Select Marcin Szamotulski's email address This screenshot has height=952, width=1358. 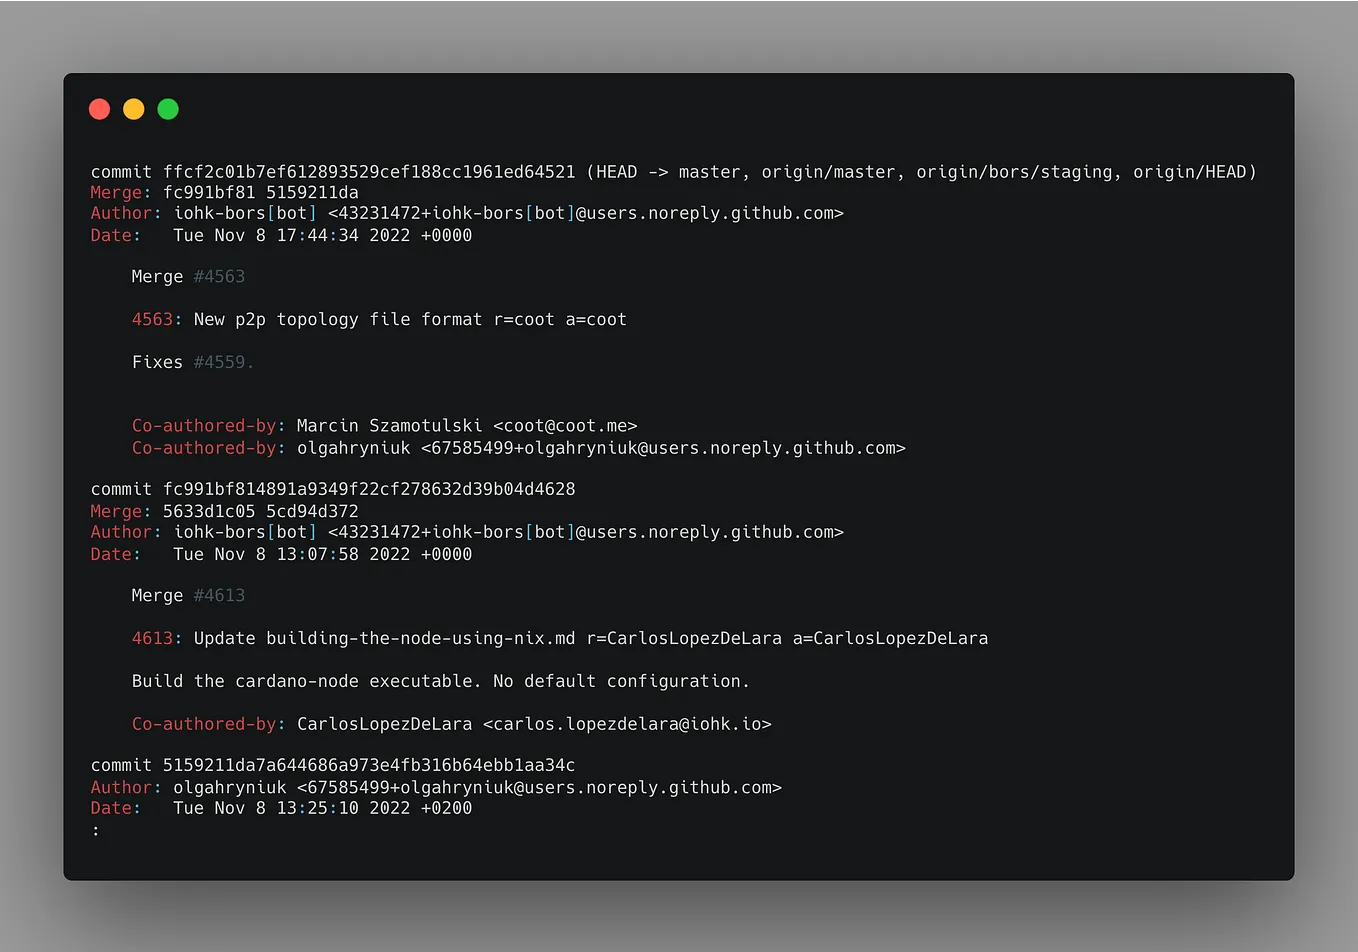pyautogui.click(x=566, y=425)
